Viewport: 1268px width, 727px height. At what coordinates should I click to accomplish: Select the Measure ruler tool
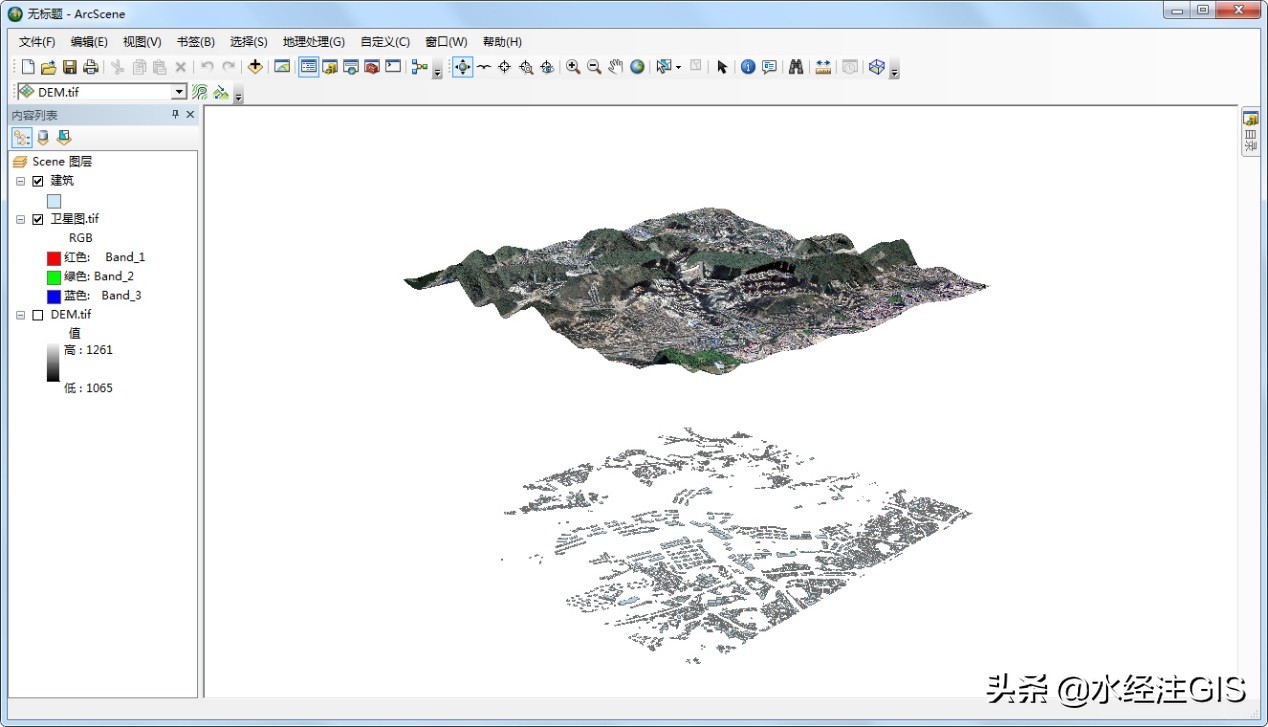click(x=823, y=67)
